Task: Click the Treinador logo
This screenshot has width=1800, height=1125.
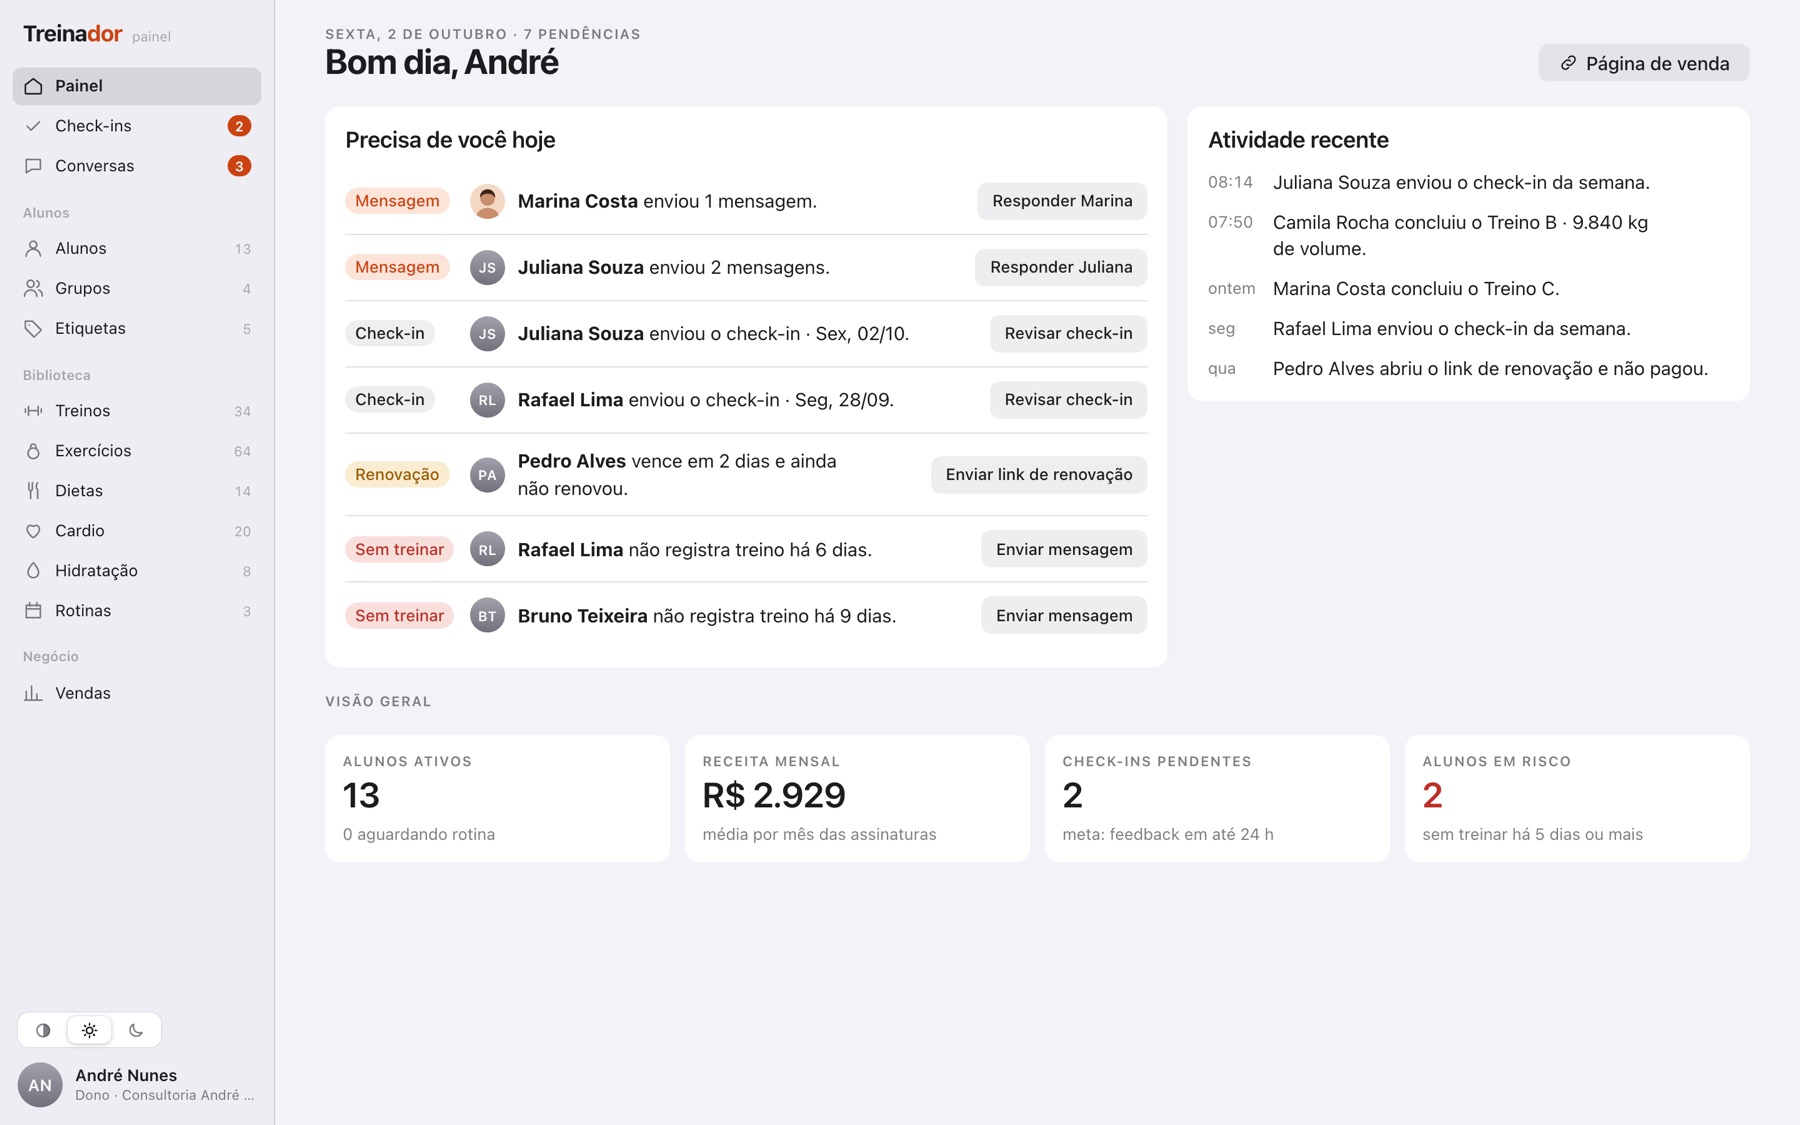Action: click(x=73, y=34)
